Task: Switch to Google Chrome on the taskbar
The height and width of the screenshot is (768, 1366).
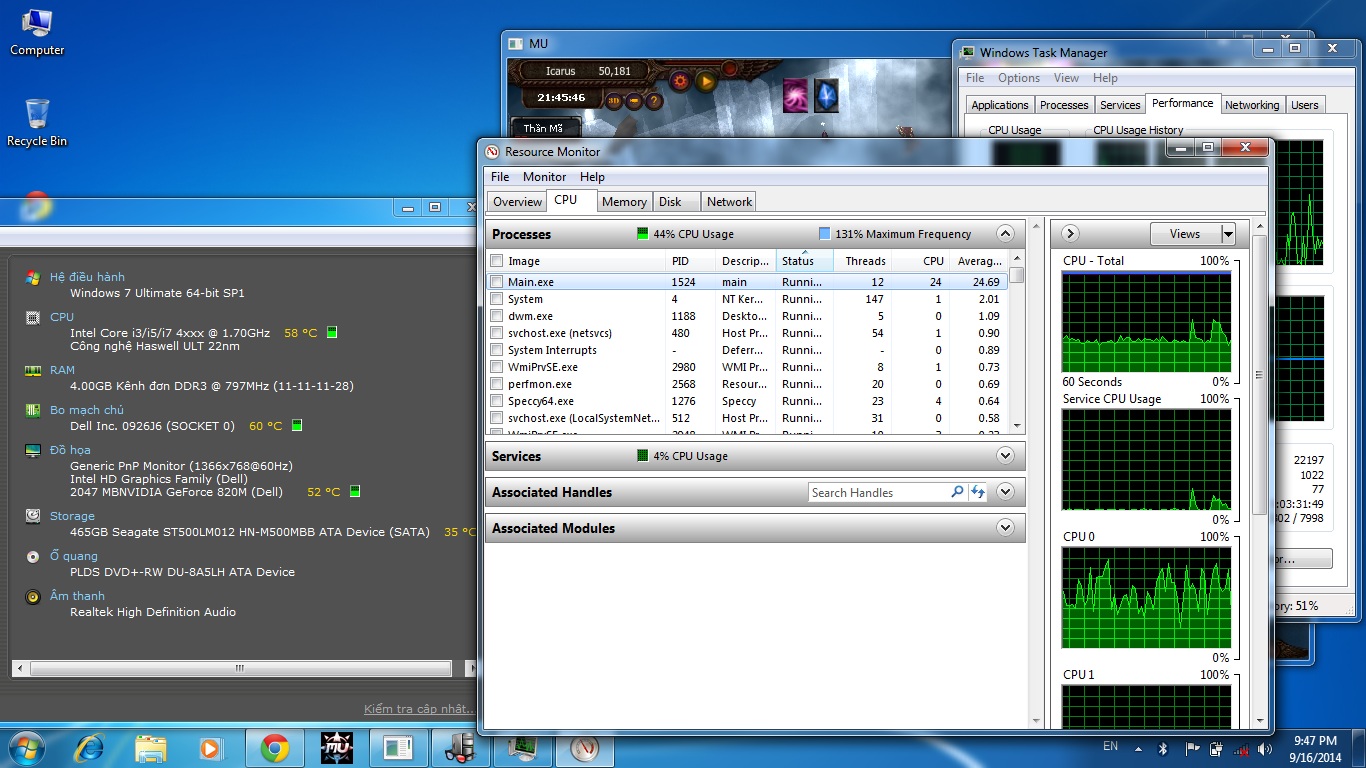Action: [x=275, y=747]
